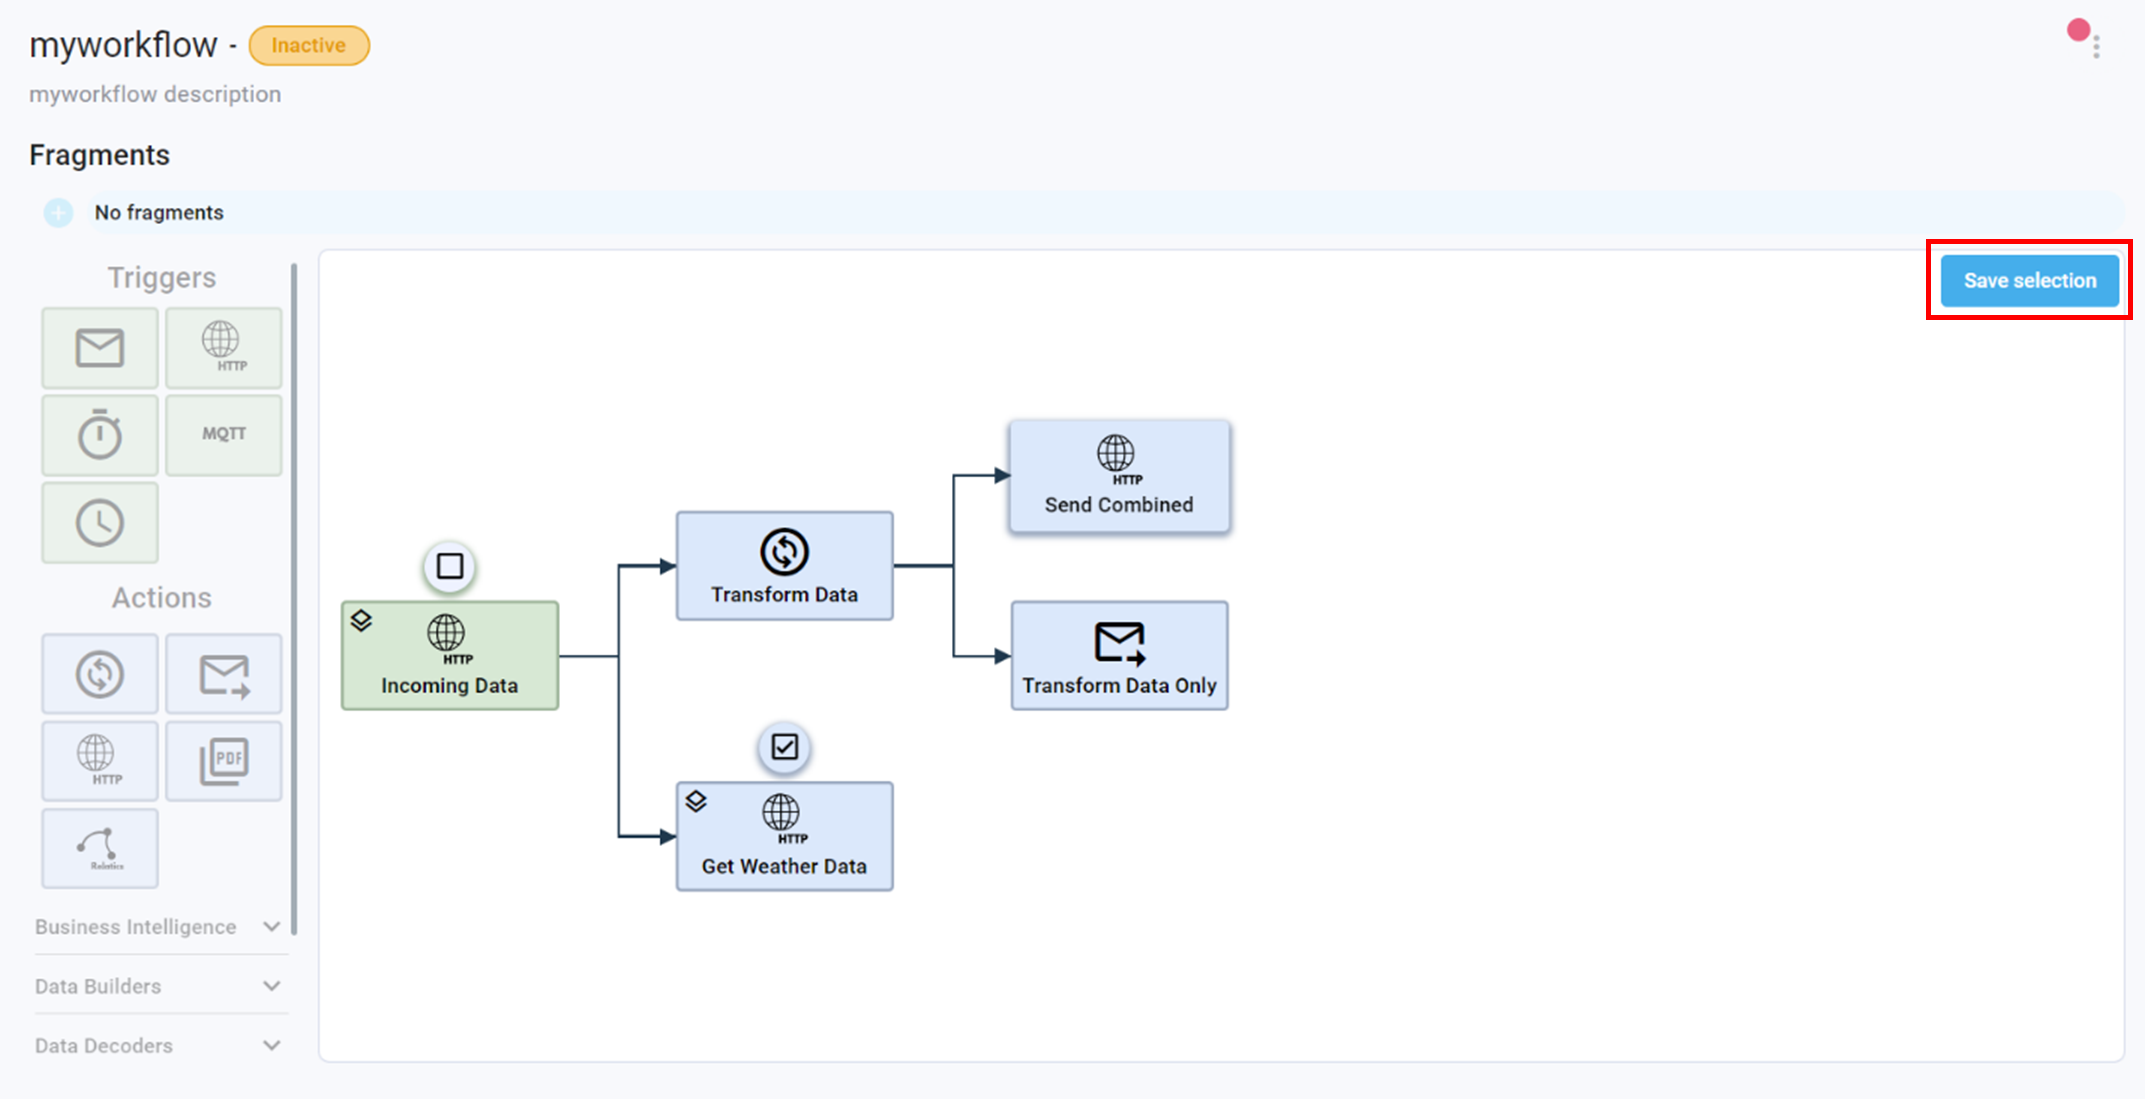Image resolution: width=2145 pixels, height=1099 pixels.
Task: Select the transform data action icon
Action: [99, 673]
